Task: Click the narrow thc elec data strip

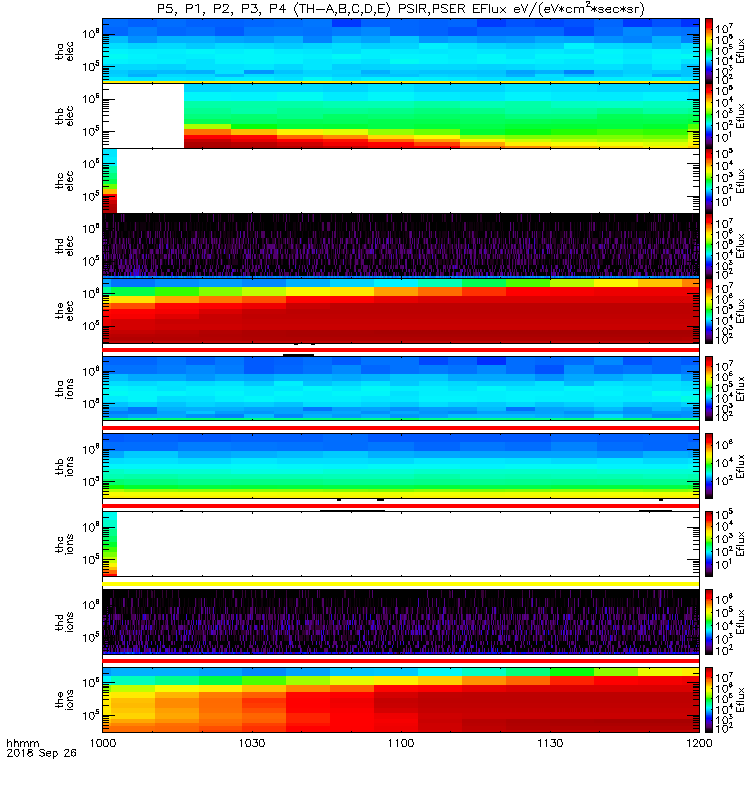Action: 110,181
